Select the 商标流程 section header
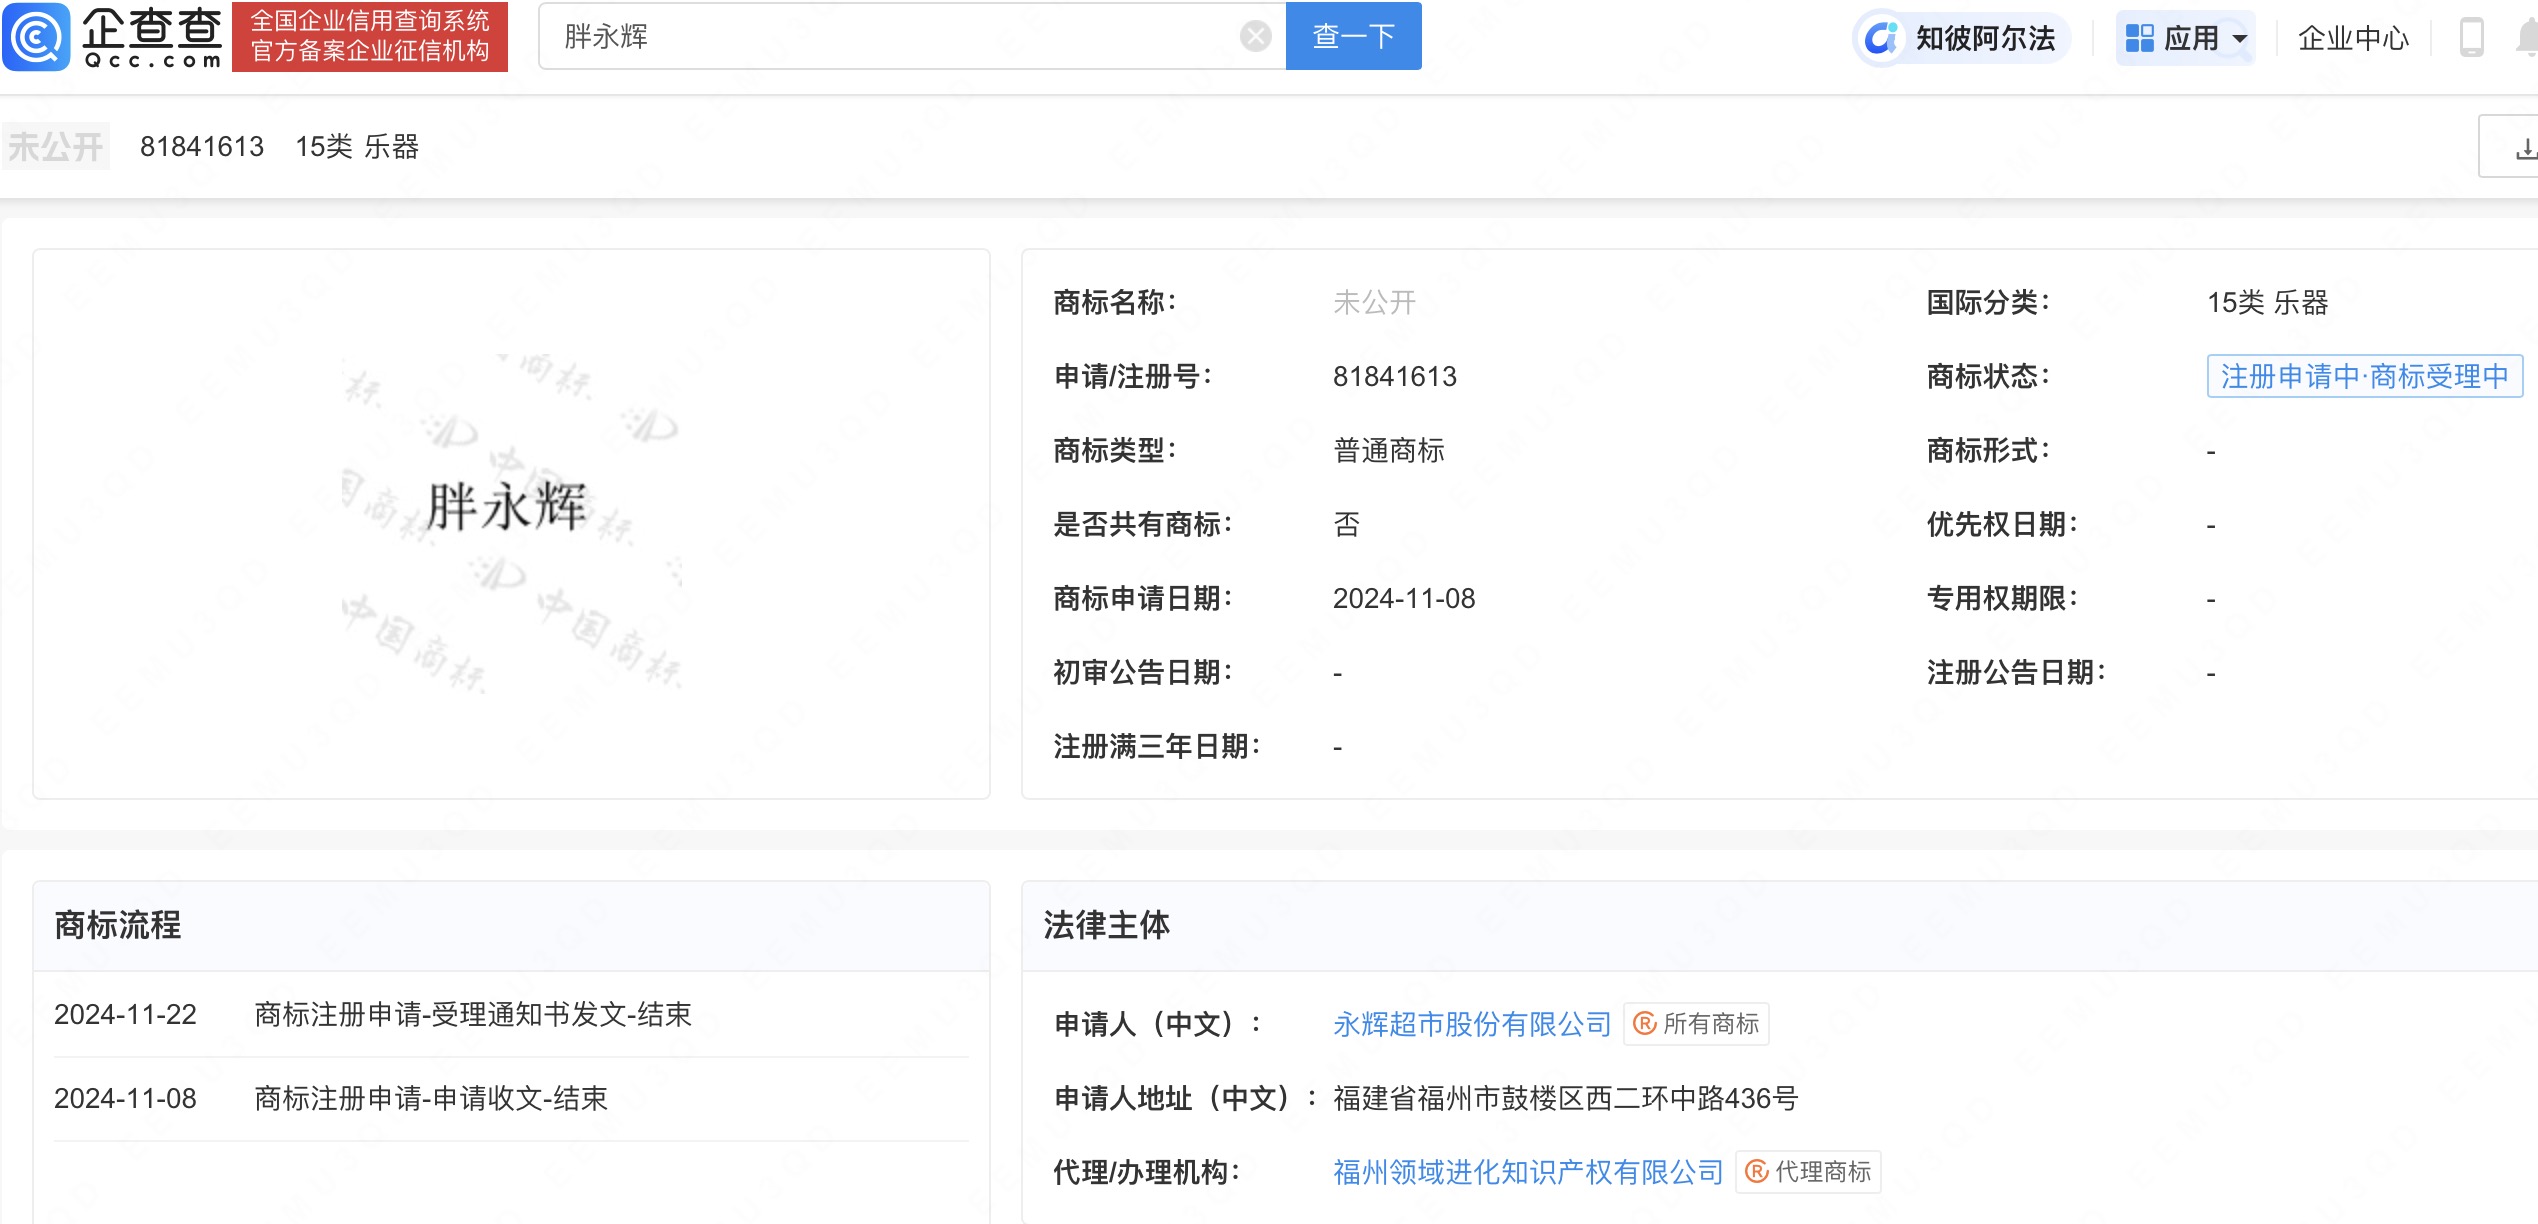Screen dimensions: 2538x1224 tap(118, 926)
